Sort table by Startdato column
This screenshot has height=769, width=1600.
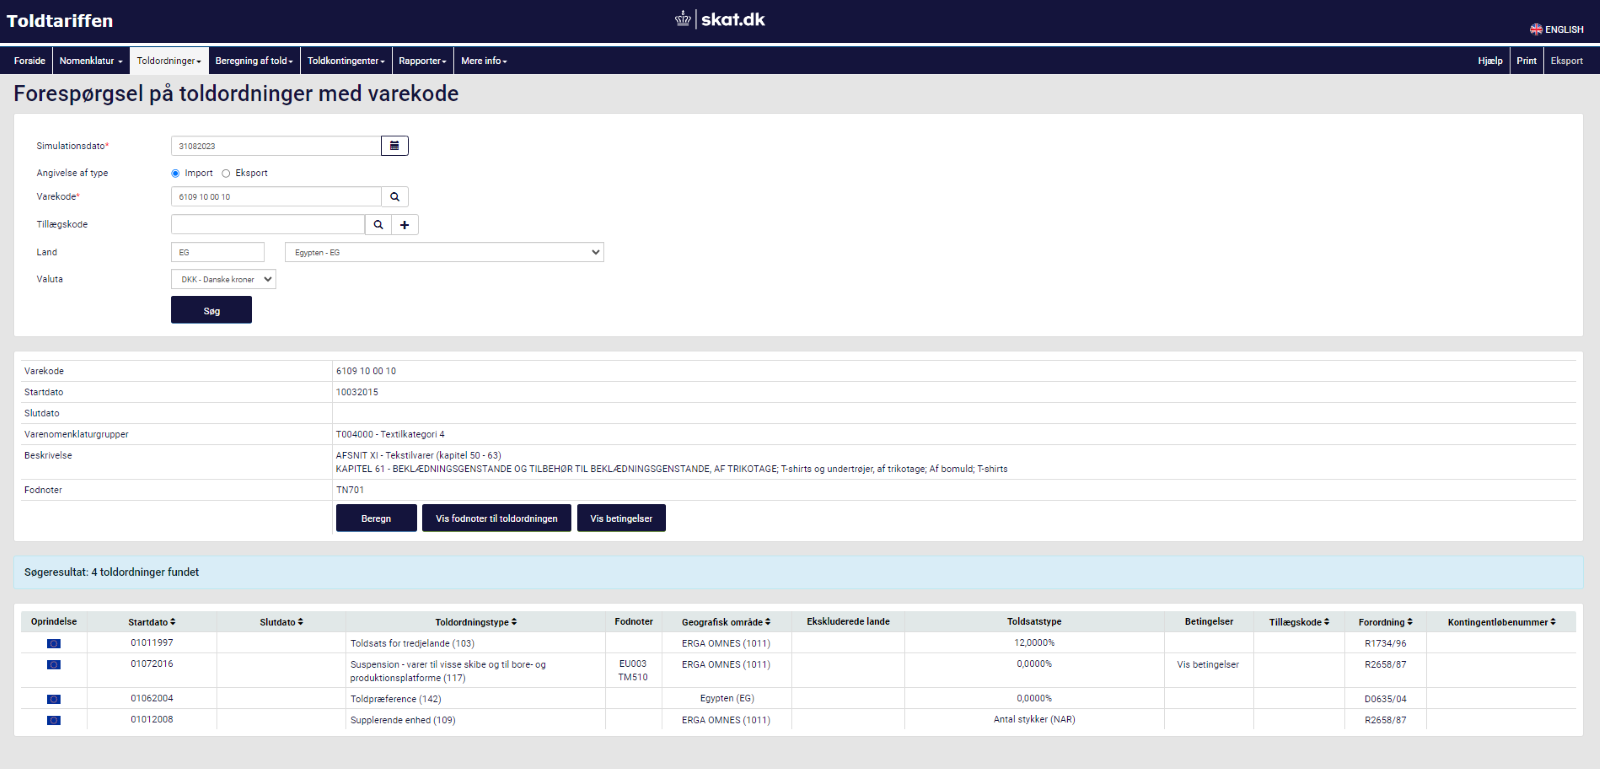152,622
